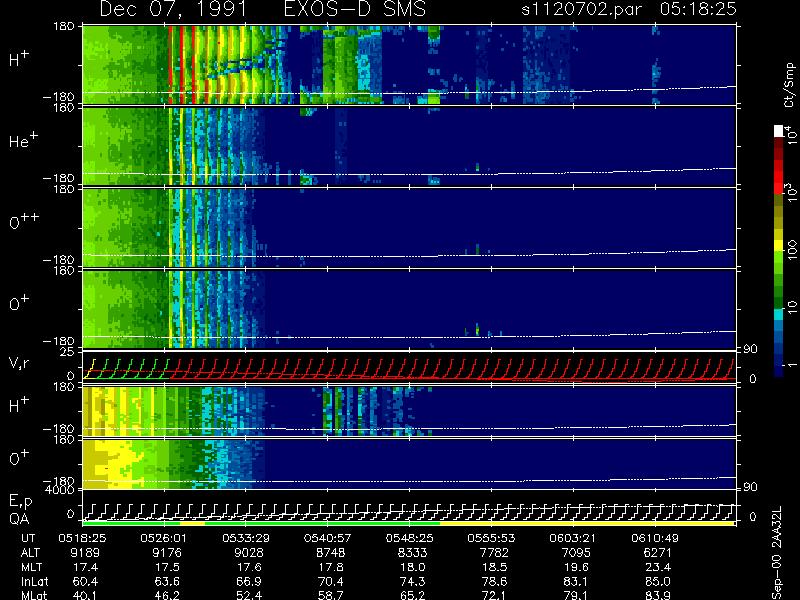Click InLat value '63.6'
The width and height of the screenshot is (800, 600).
(168, 581)
